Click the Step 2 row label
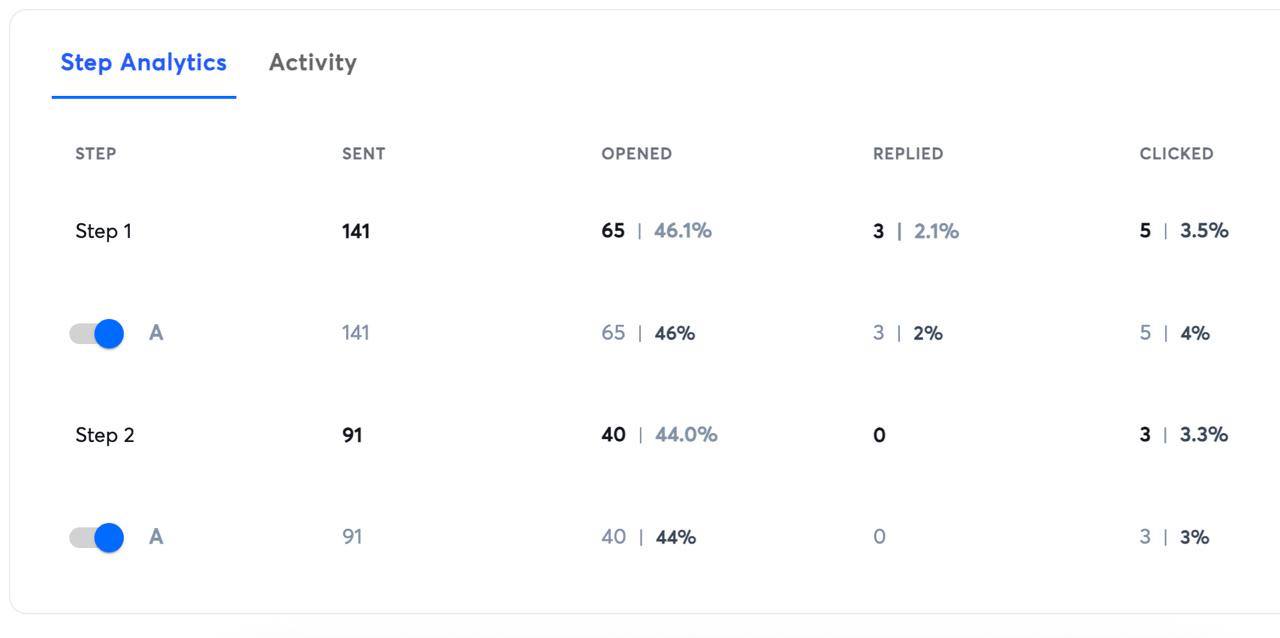 104,435
